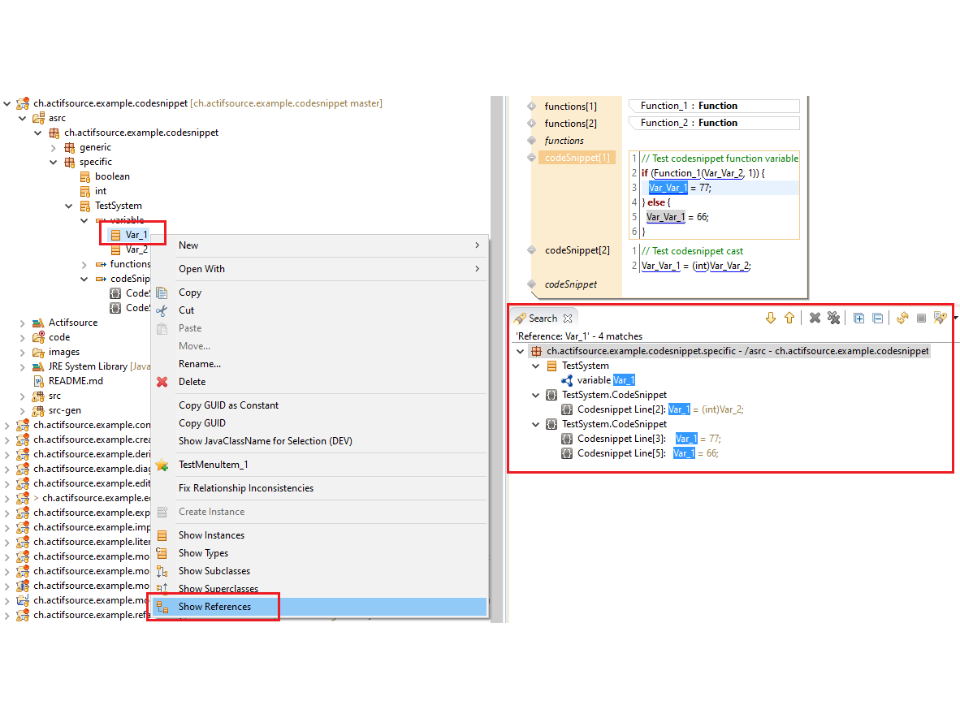Image resolution: width=960 pixels, height=720 pixels.
Task: Remove all matches in Search toolbar
Action: tap(833, 318)
